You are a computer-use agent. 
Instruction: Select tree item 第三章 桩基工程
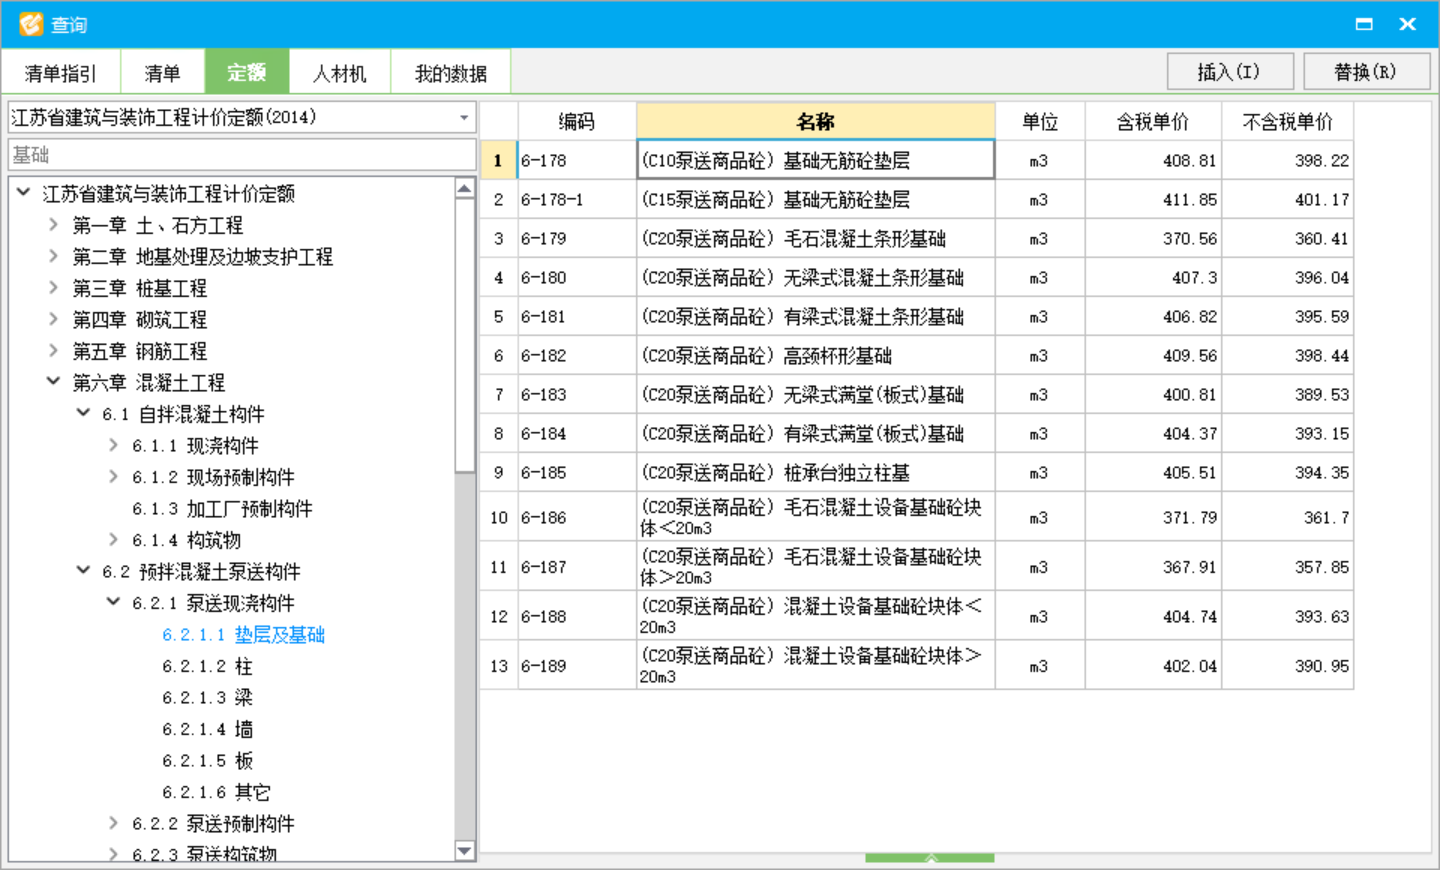click(139, 288)
